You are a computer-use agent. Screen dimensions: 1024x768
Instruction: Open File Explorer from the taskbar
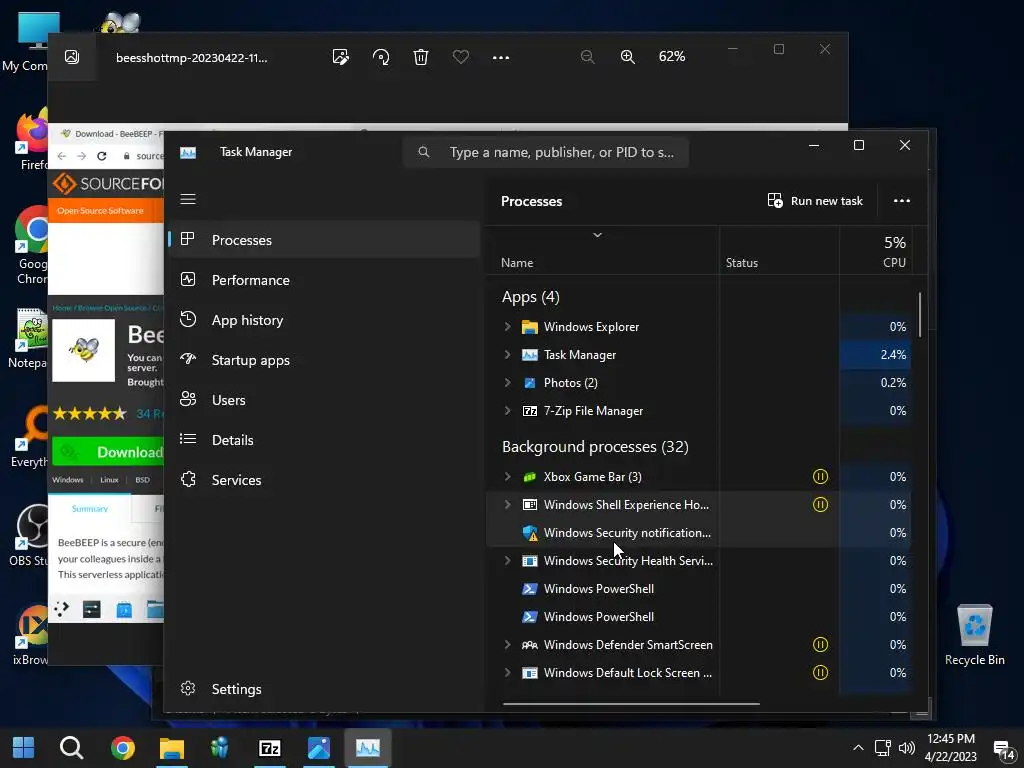click(172, 747)
